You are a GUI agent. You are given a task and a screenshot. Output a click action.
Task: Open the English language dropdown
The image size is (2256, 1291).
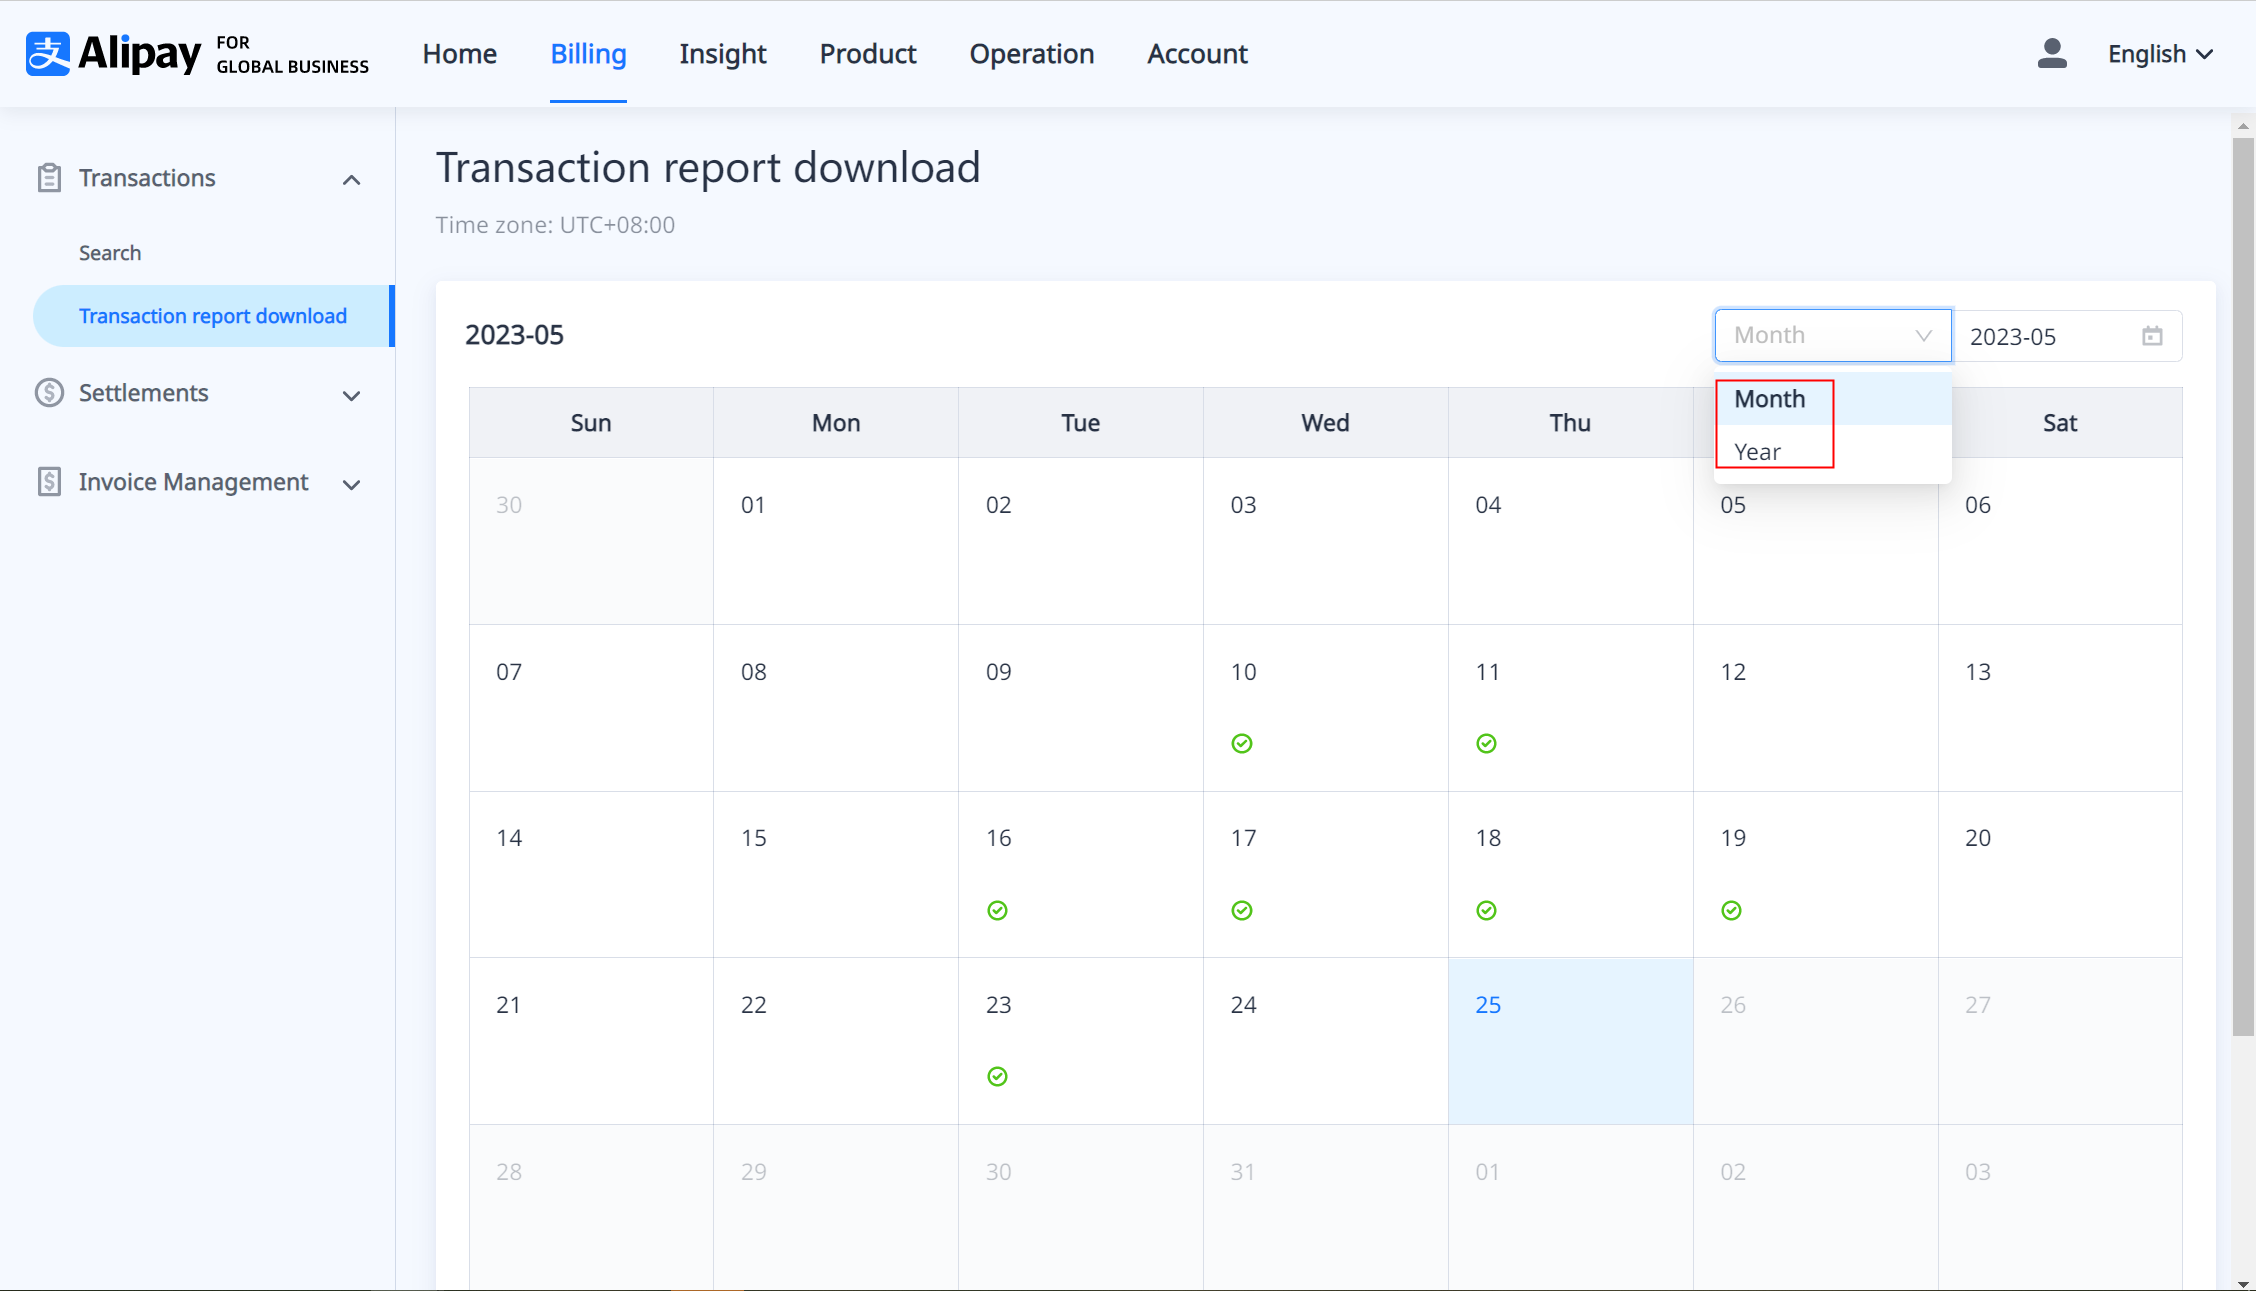click(2160, 54)
